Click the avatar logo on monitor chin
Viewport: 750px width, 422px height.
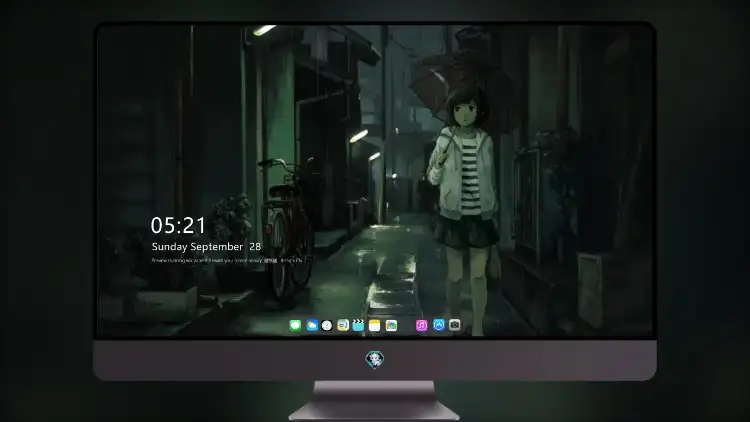pyautogui.click(x=375, y=359)
